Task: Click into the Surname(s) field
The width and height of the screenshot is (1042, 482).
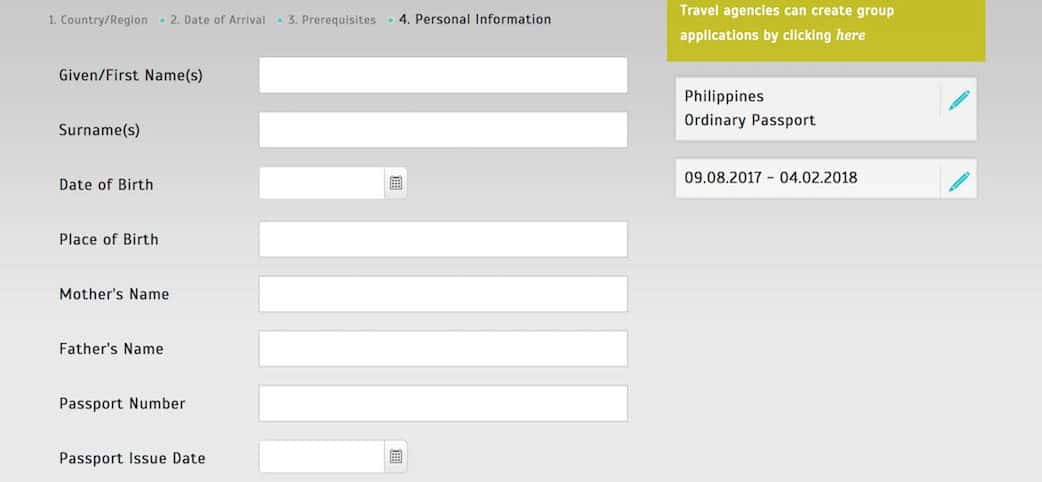Action: point(443,130)
